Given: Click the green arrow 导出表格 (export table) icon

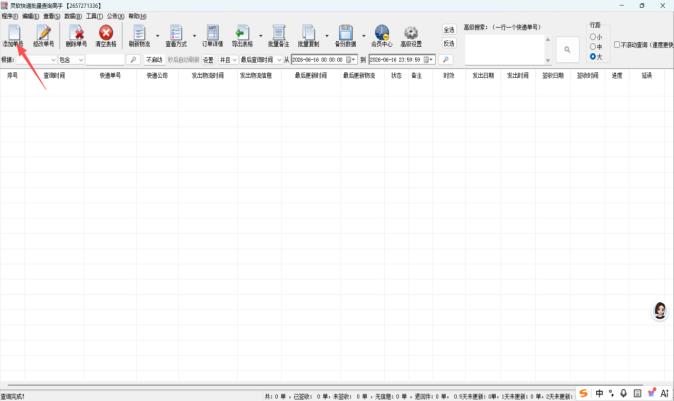Looking at the screenshot, I should (x=242, y=35).
